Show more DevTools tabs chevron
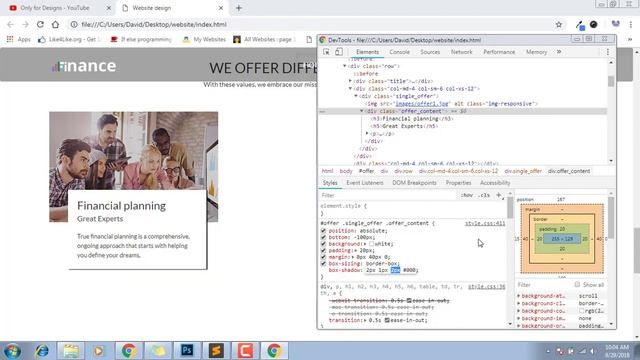The image size is (640, 360). [559, 52]
